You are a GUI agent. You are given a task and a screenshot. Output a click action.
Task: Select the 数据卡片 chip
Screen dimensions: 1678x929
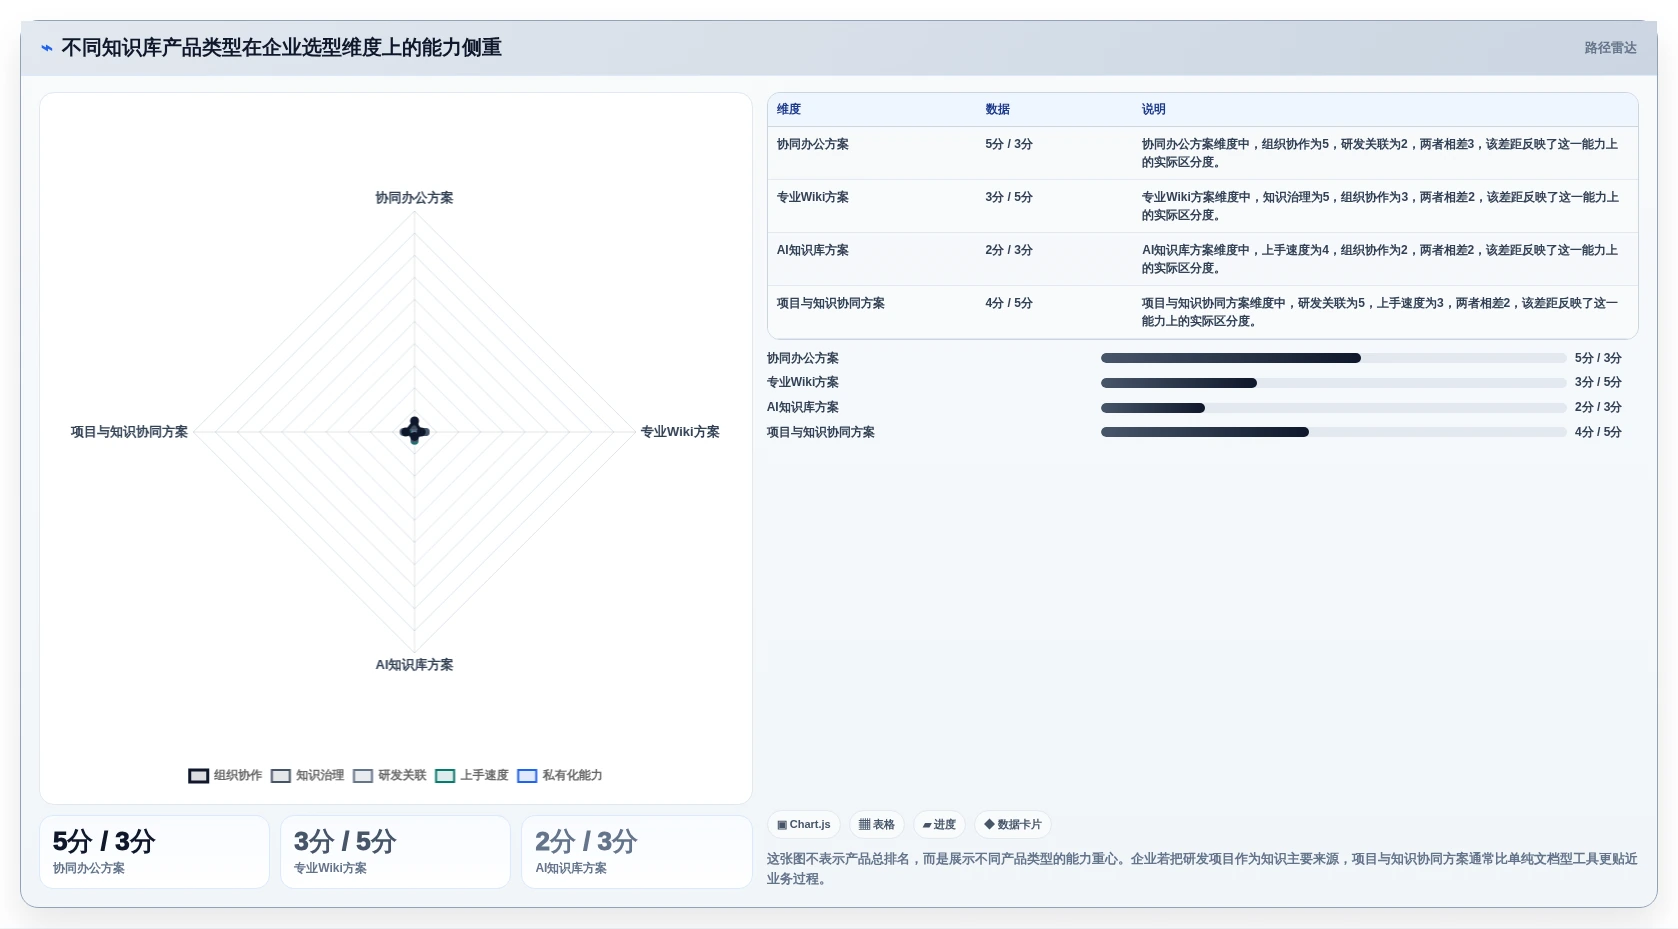coord(1013,825)
